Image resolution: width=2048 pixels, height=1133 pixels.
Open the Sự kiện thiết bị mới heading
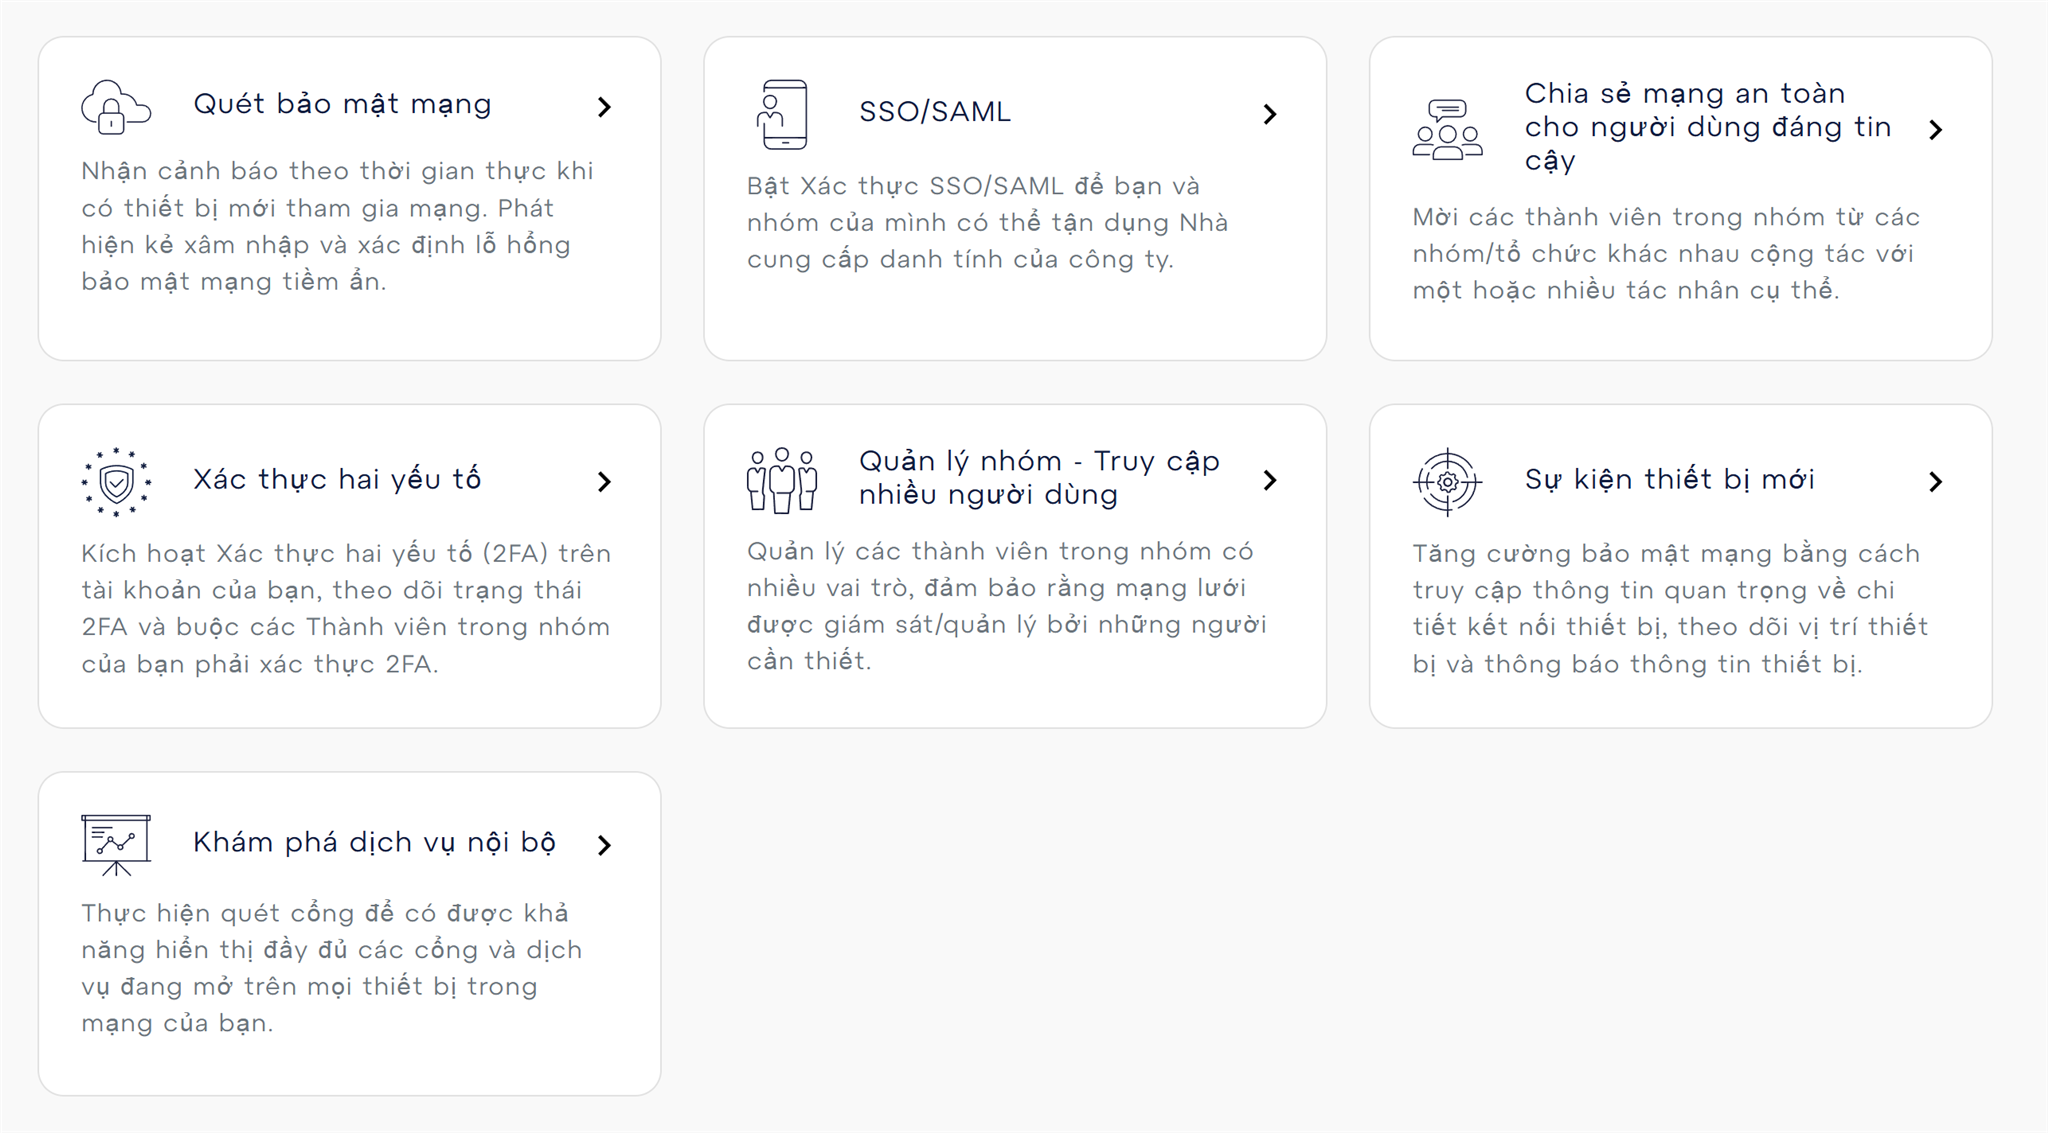(1669, 479)
